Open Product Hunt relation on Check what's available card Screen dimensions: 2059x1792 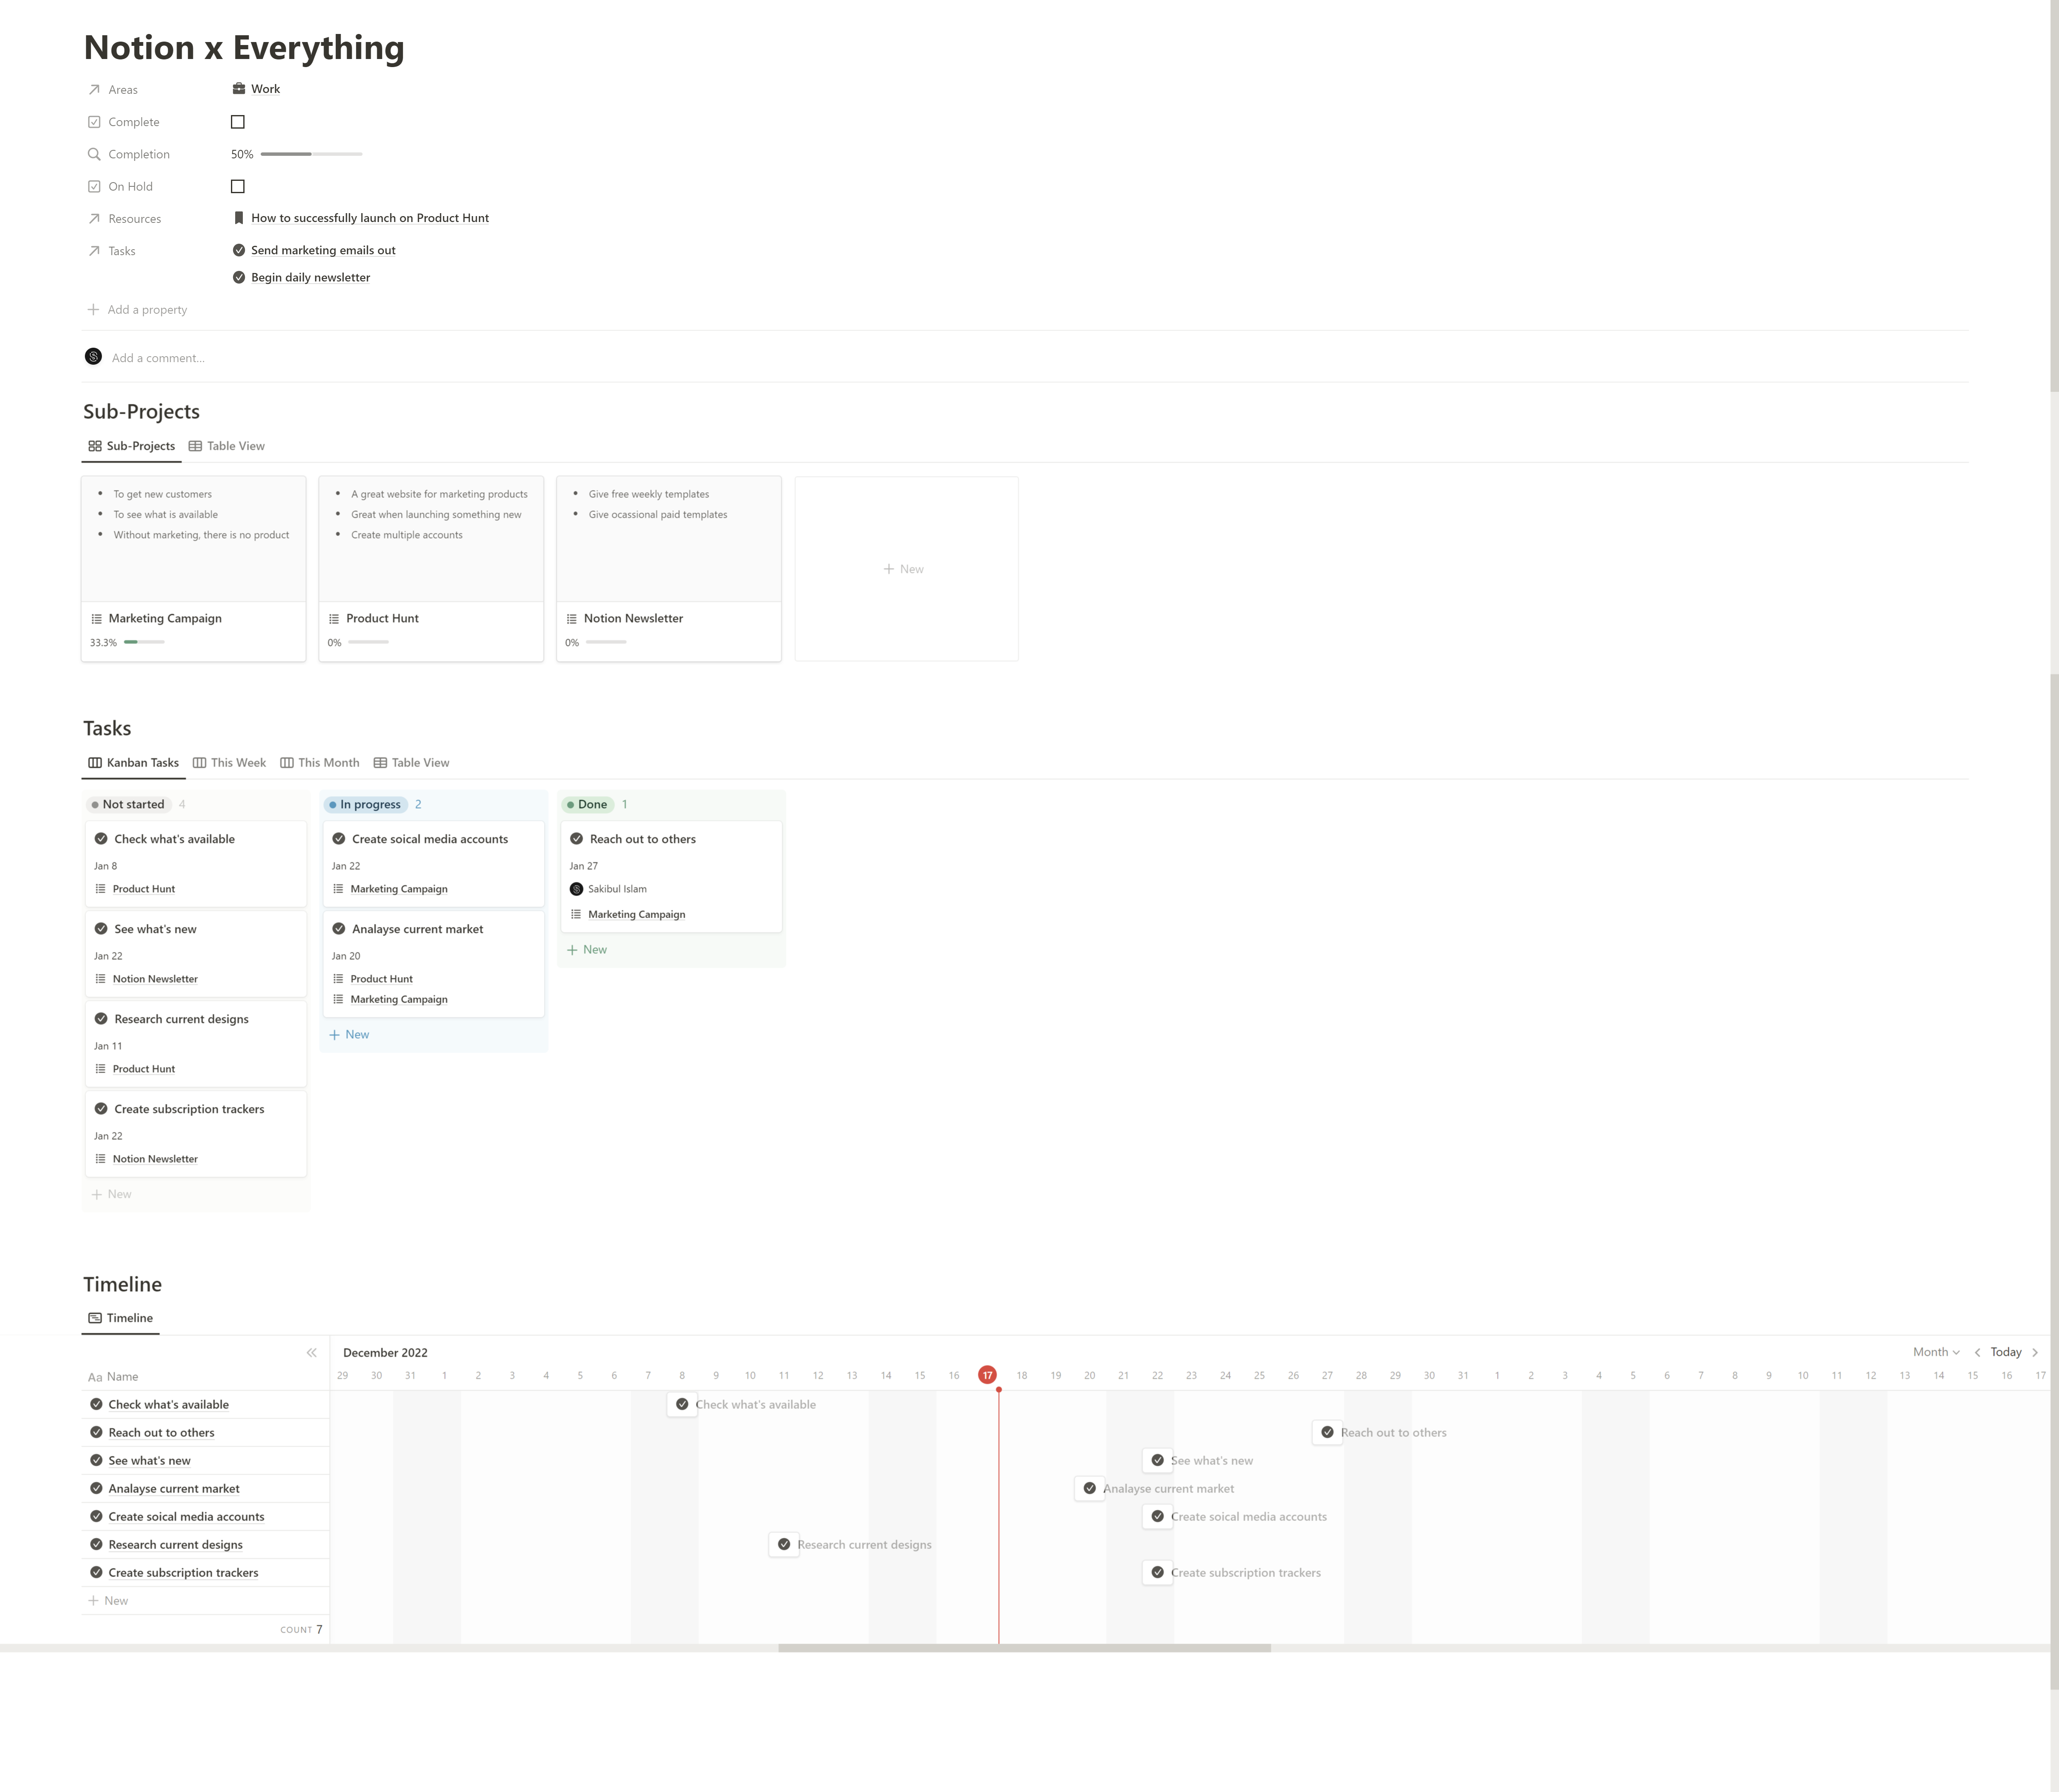[144, 889]
